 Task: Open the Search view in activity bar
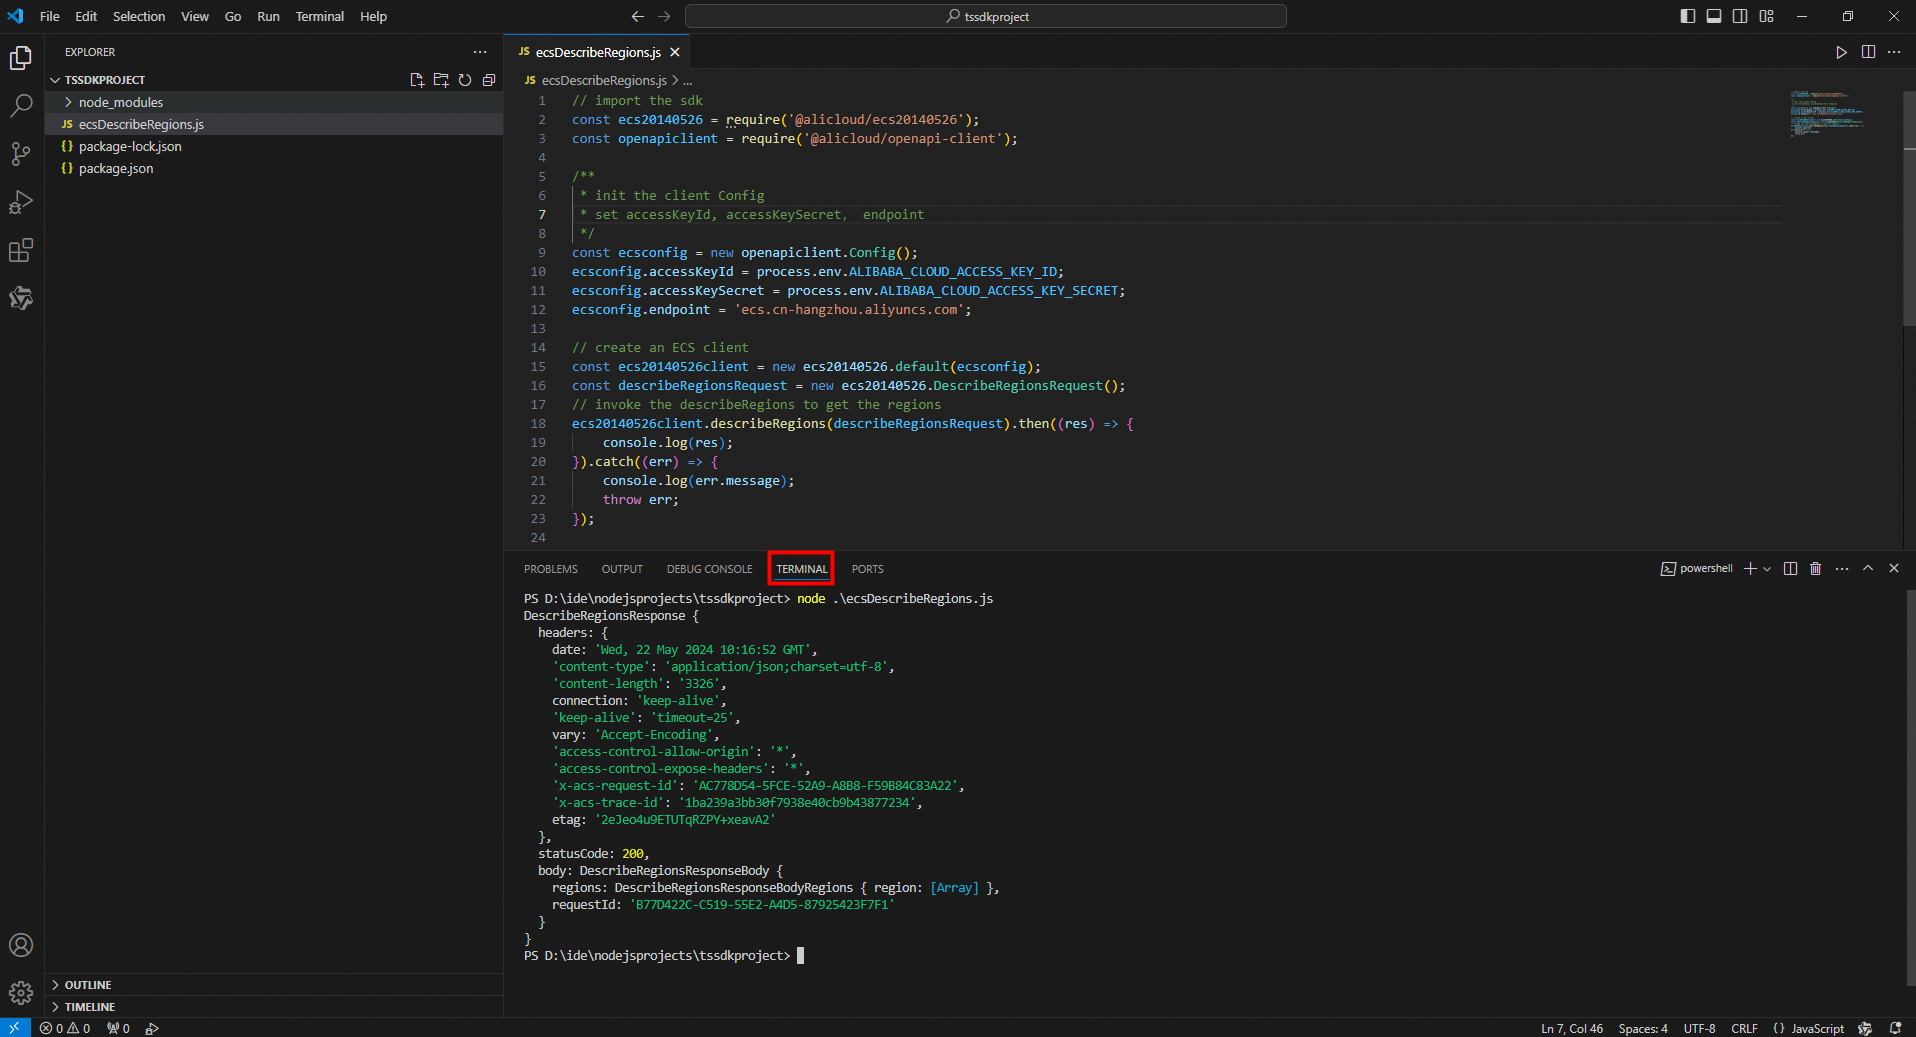21,106
